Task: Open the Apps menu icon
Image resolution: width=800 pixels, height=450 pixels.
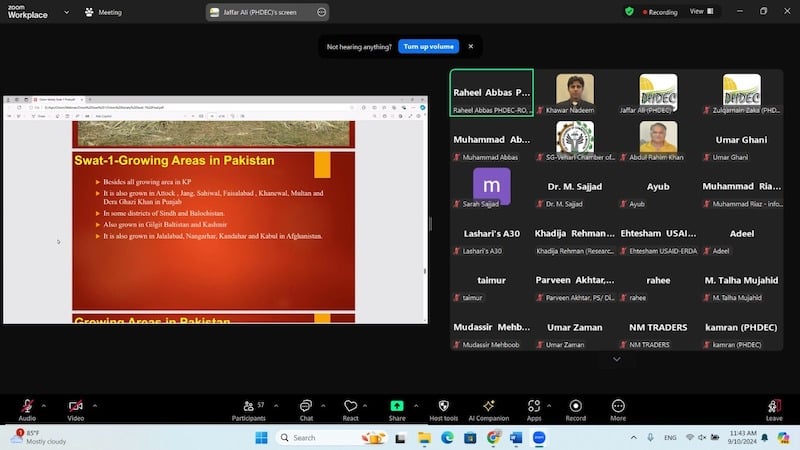Action: (x=533, y=406)
